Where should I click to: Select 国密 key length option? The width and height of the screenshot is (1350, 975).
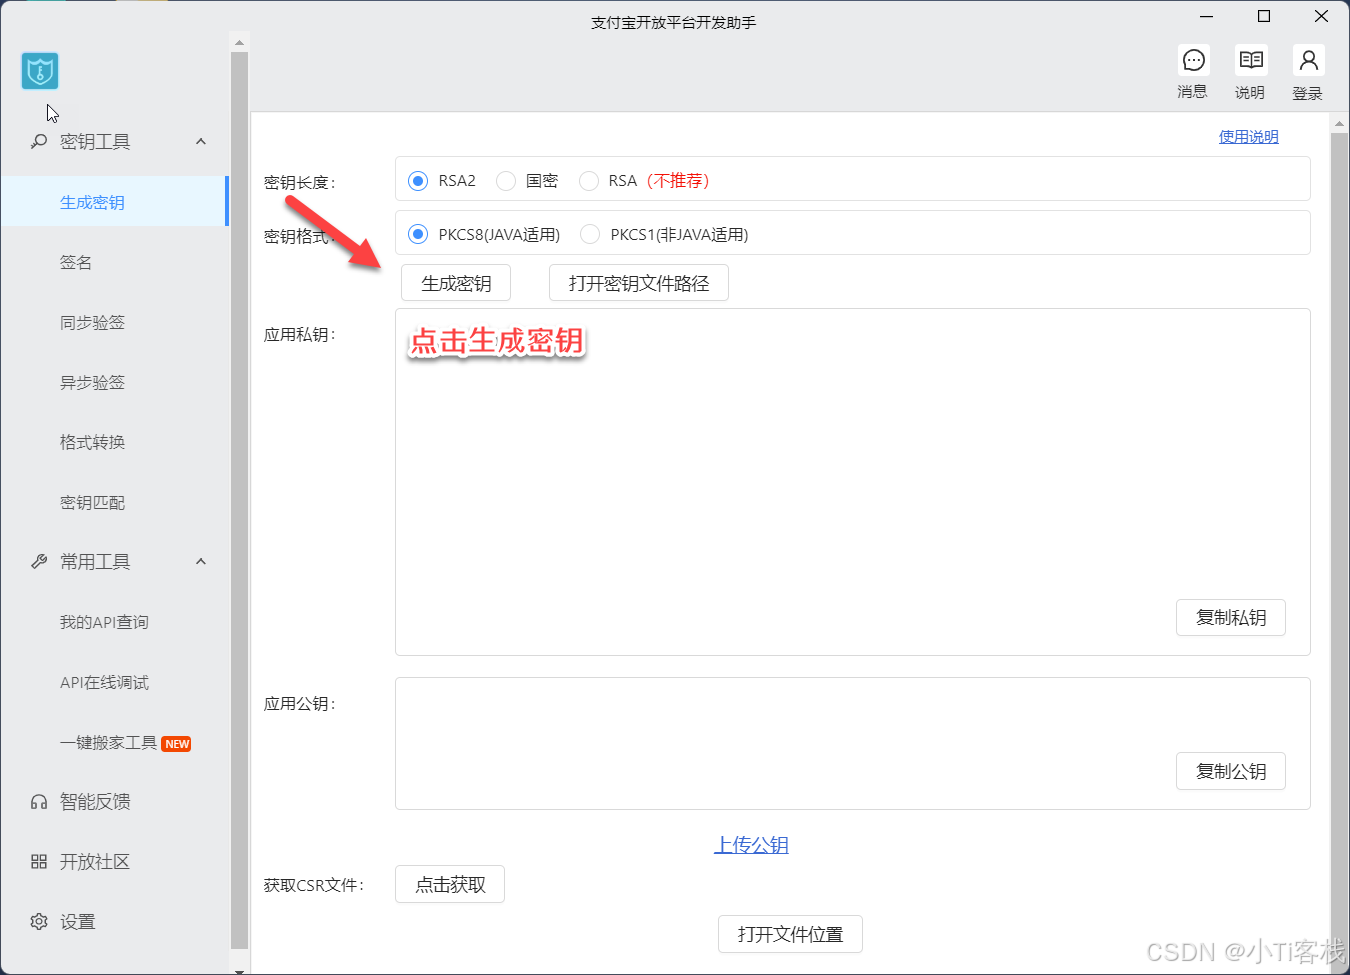point(506,181)
